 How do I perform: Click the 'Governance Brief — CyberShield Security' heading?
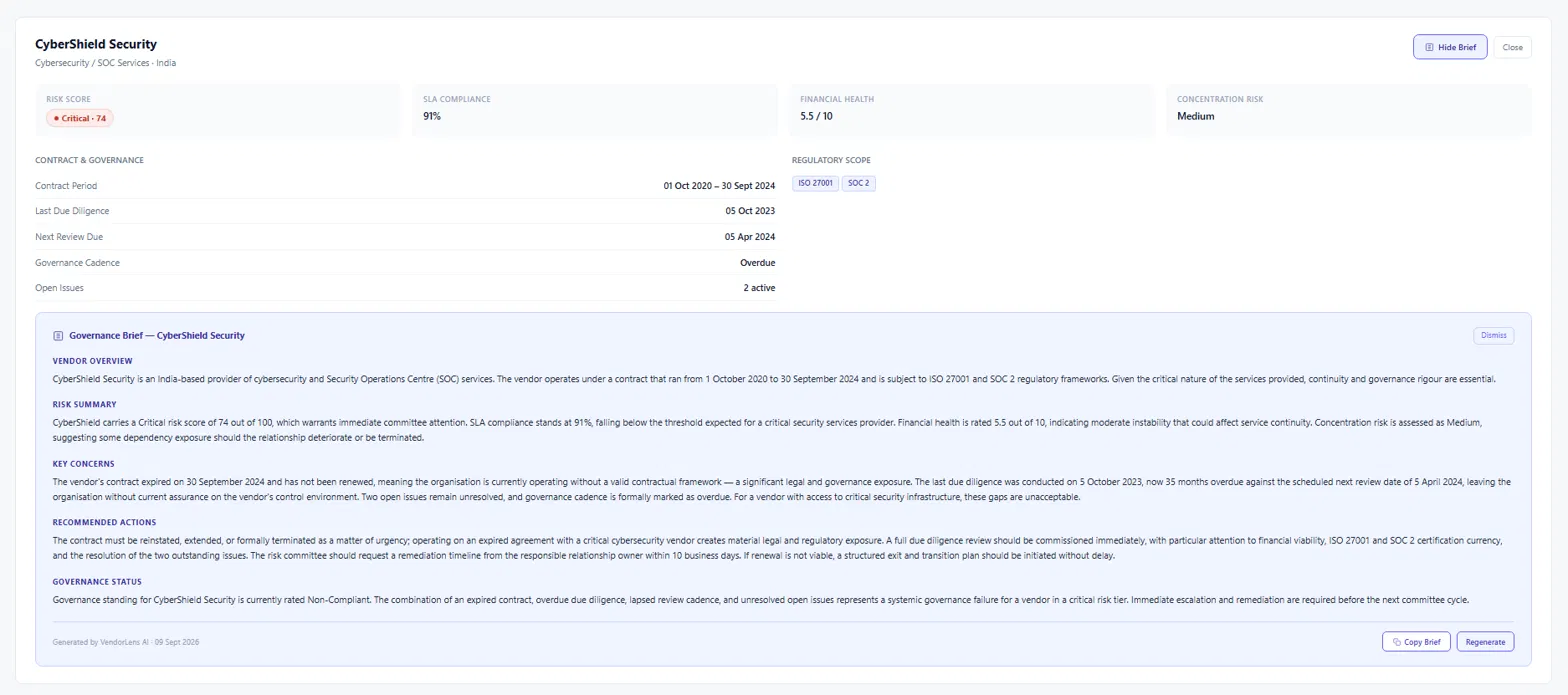(x=157, y=336)
